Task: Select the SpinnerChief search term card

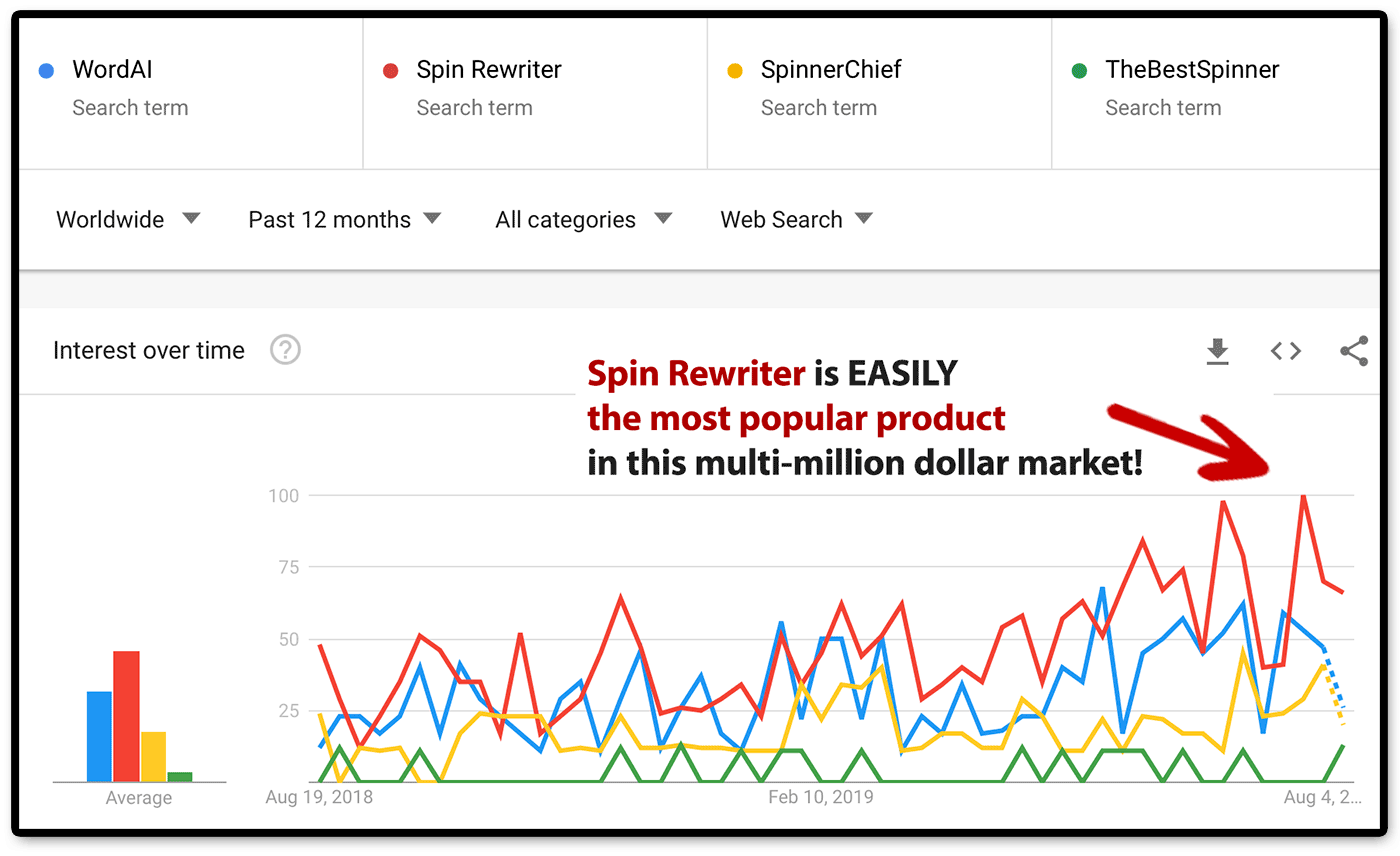Action: tap(880, 95)
